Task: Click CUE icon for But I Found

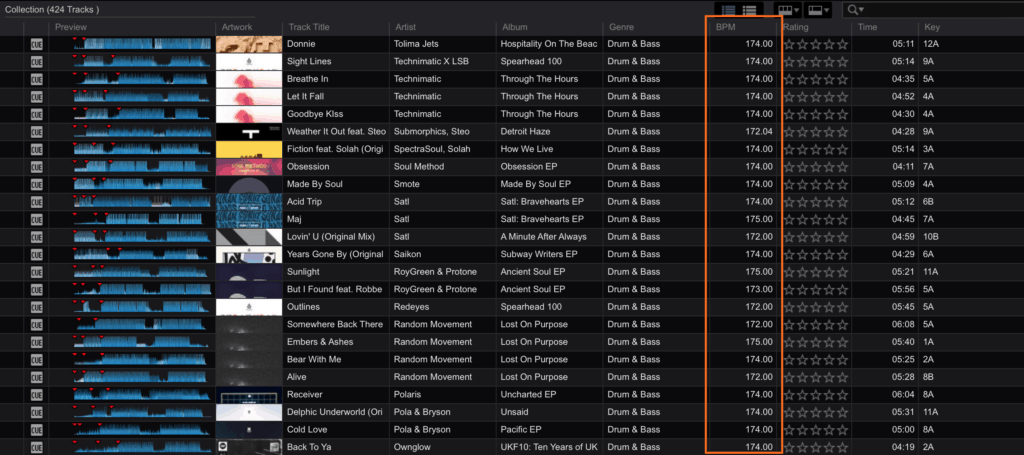Action: pos(36,290)
